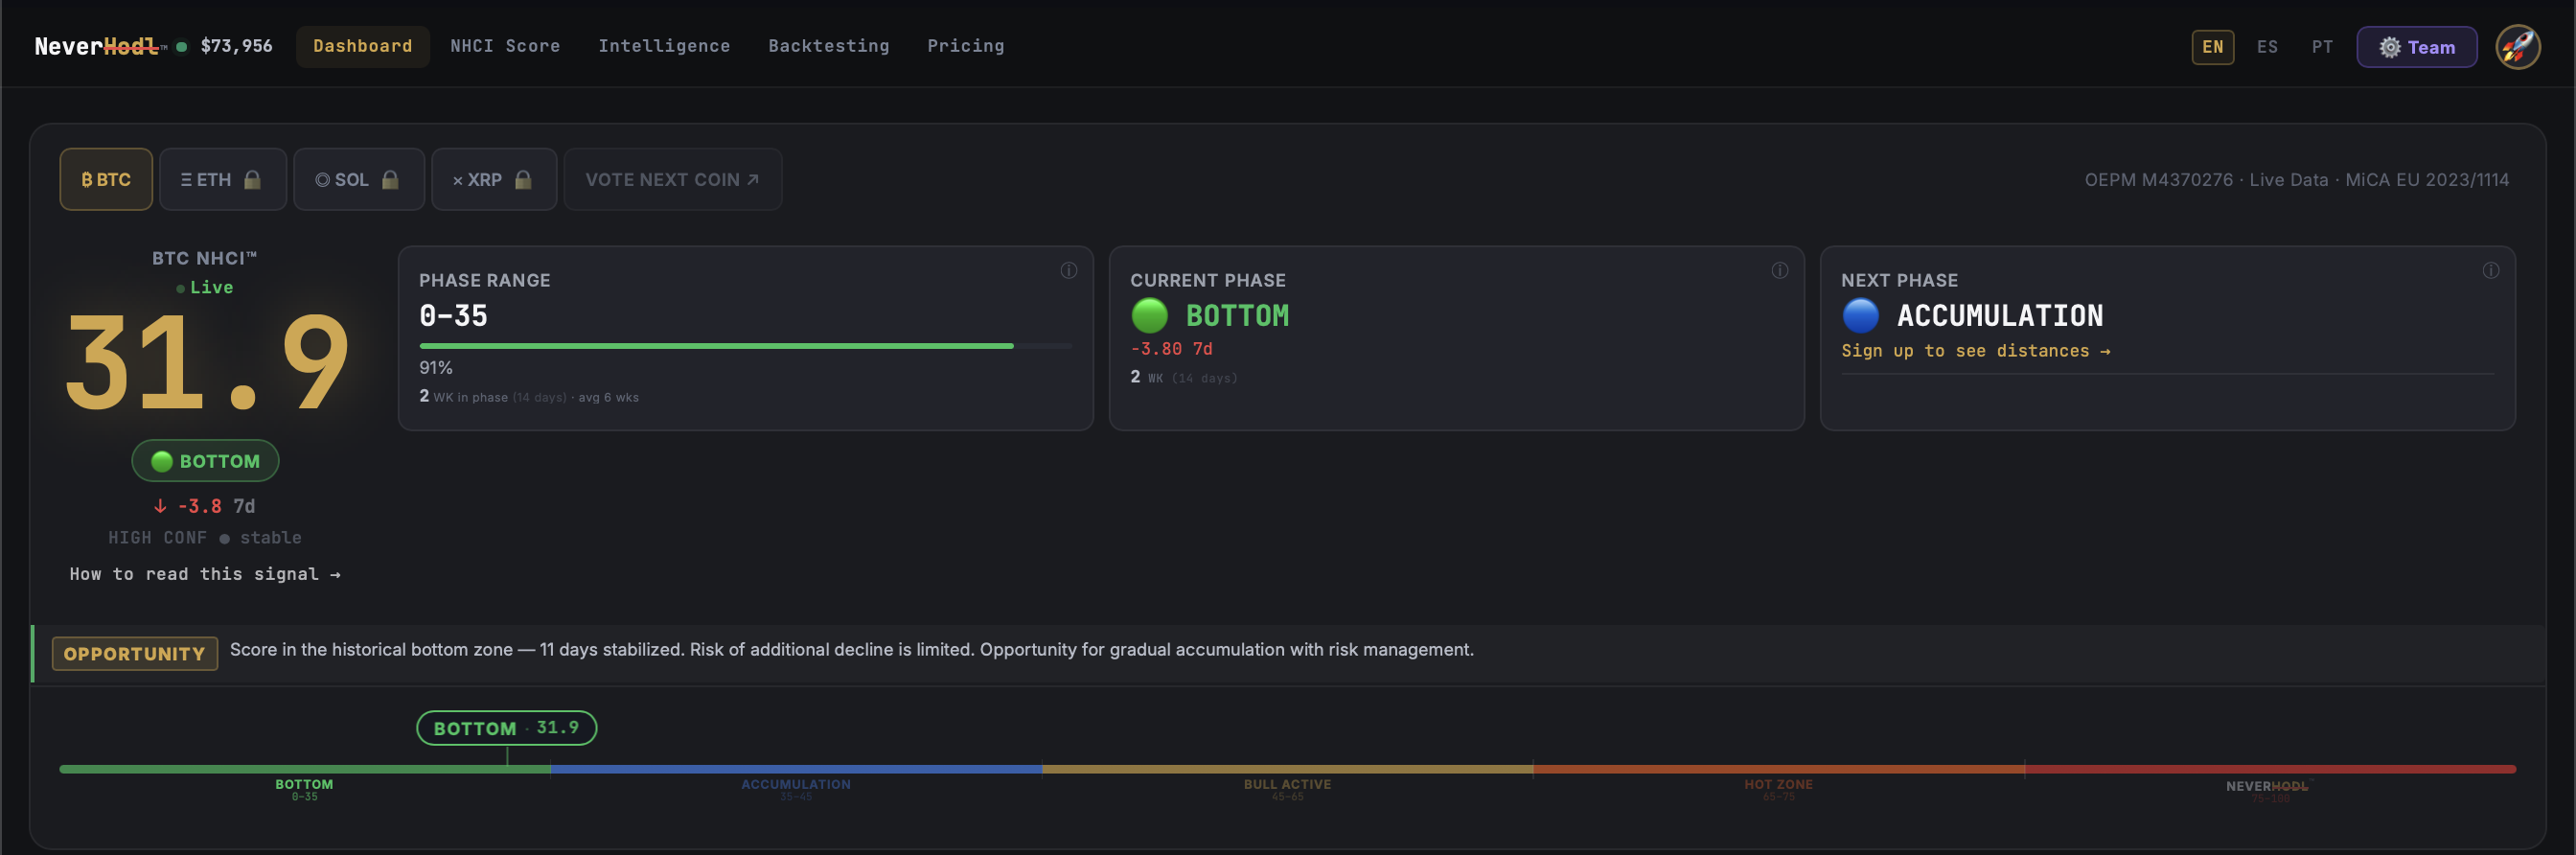Select the locked SOL coin tab

[x=359, y=179]
